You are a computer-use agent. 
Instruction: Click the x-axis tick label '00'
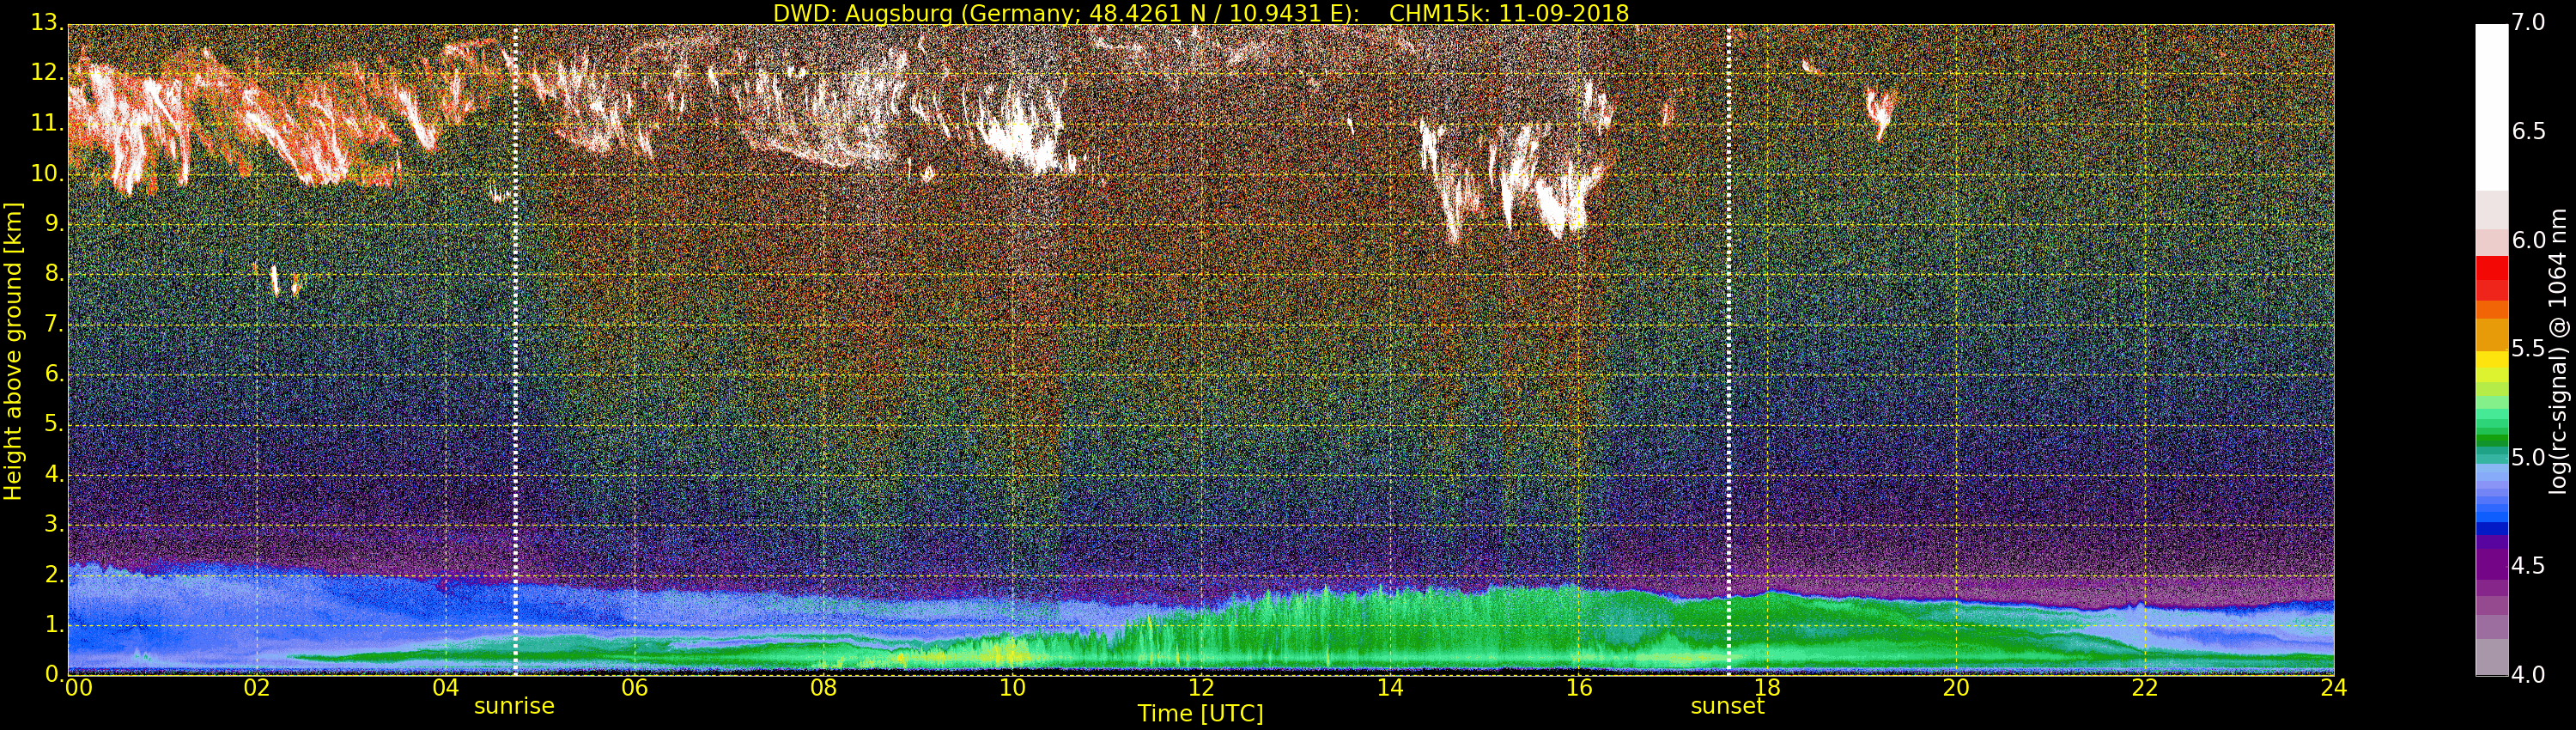[x=79, y=687]
